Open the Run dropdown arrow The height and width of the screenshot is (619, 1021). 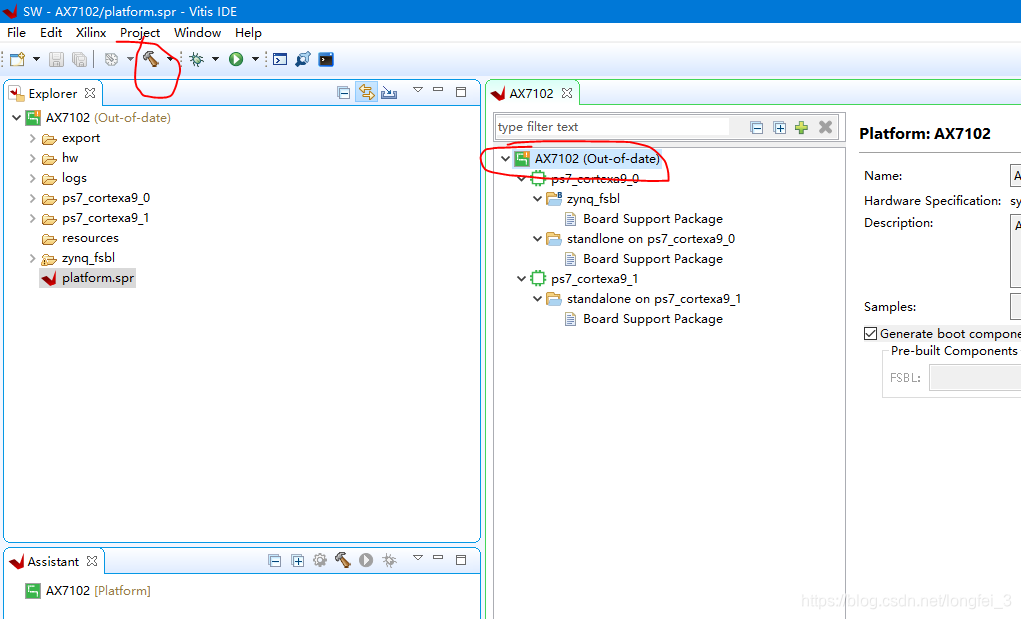pos(255,59)
